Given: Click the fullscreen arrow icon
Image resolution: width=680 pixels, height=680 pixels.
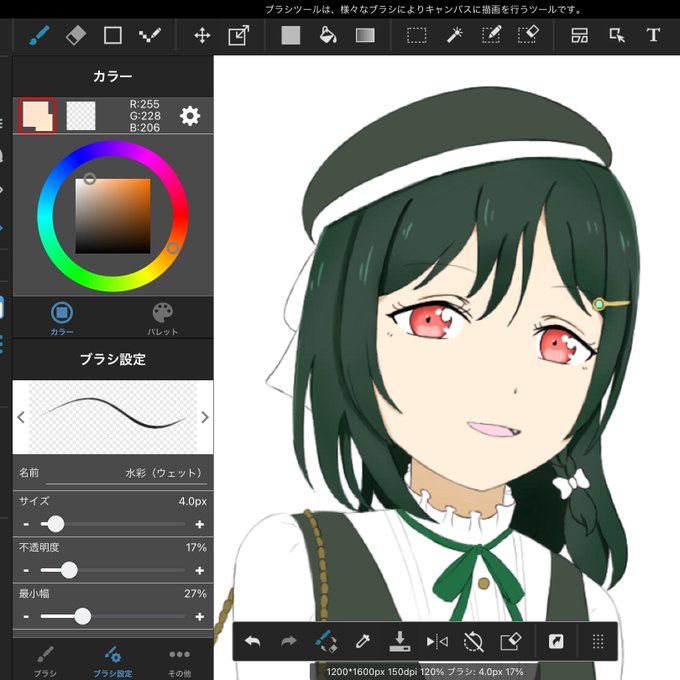Looking at the screenshot, I should [x=556, y=641].
